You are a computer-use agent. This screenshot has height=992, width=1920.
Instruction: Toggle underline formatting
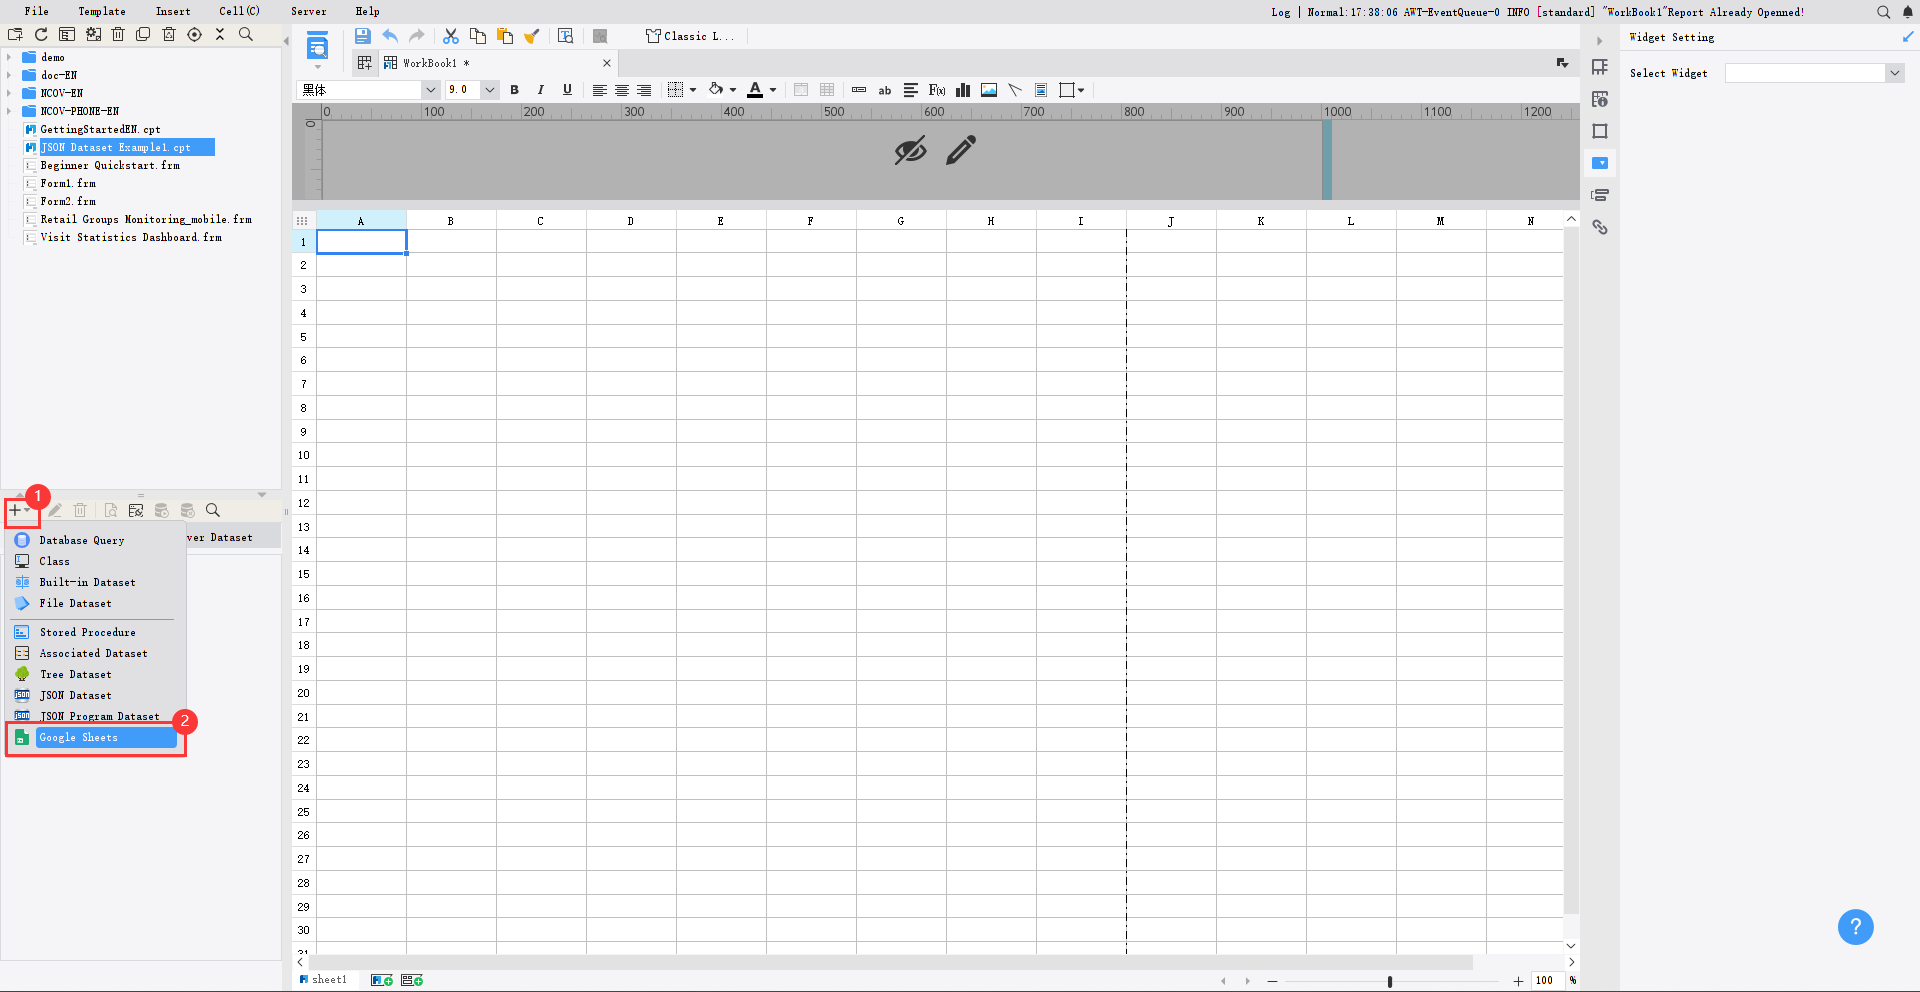click(x=567, y=90)
